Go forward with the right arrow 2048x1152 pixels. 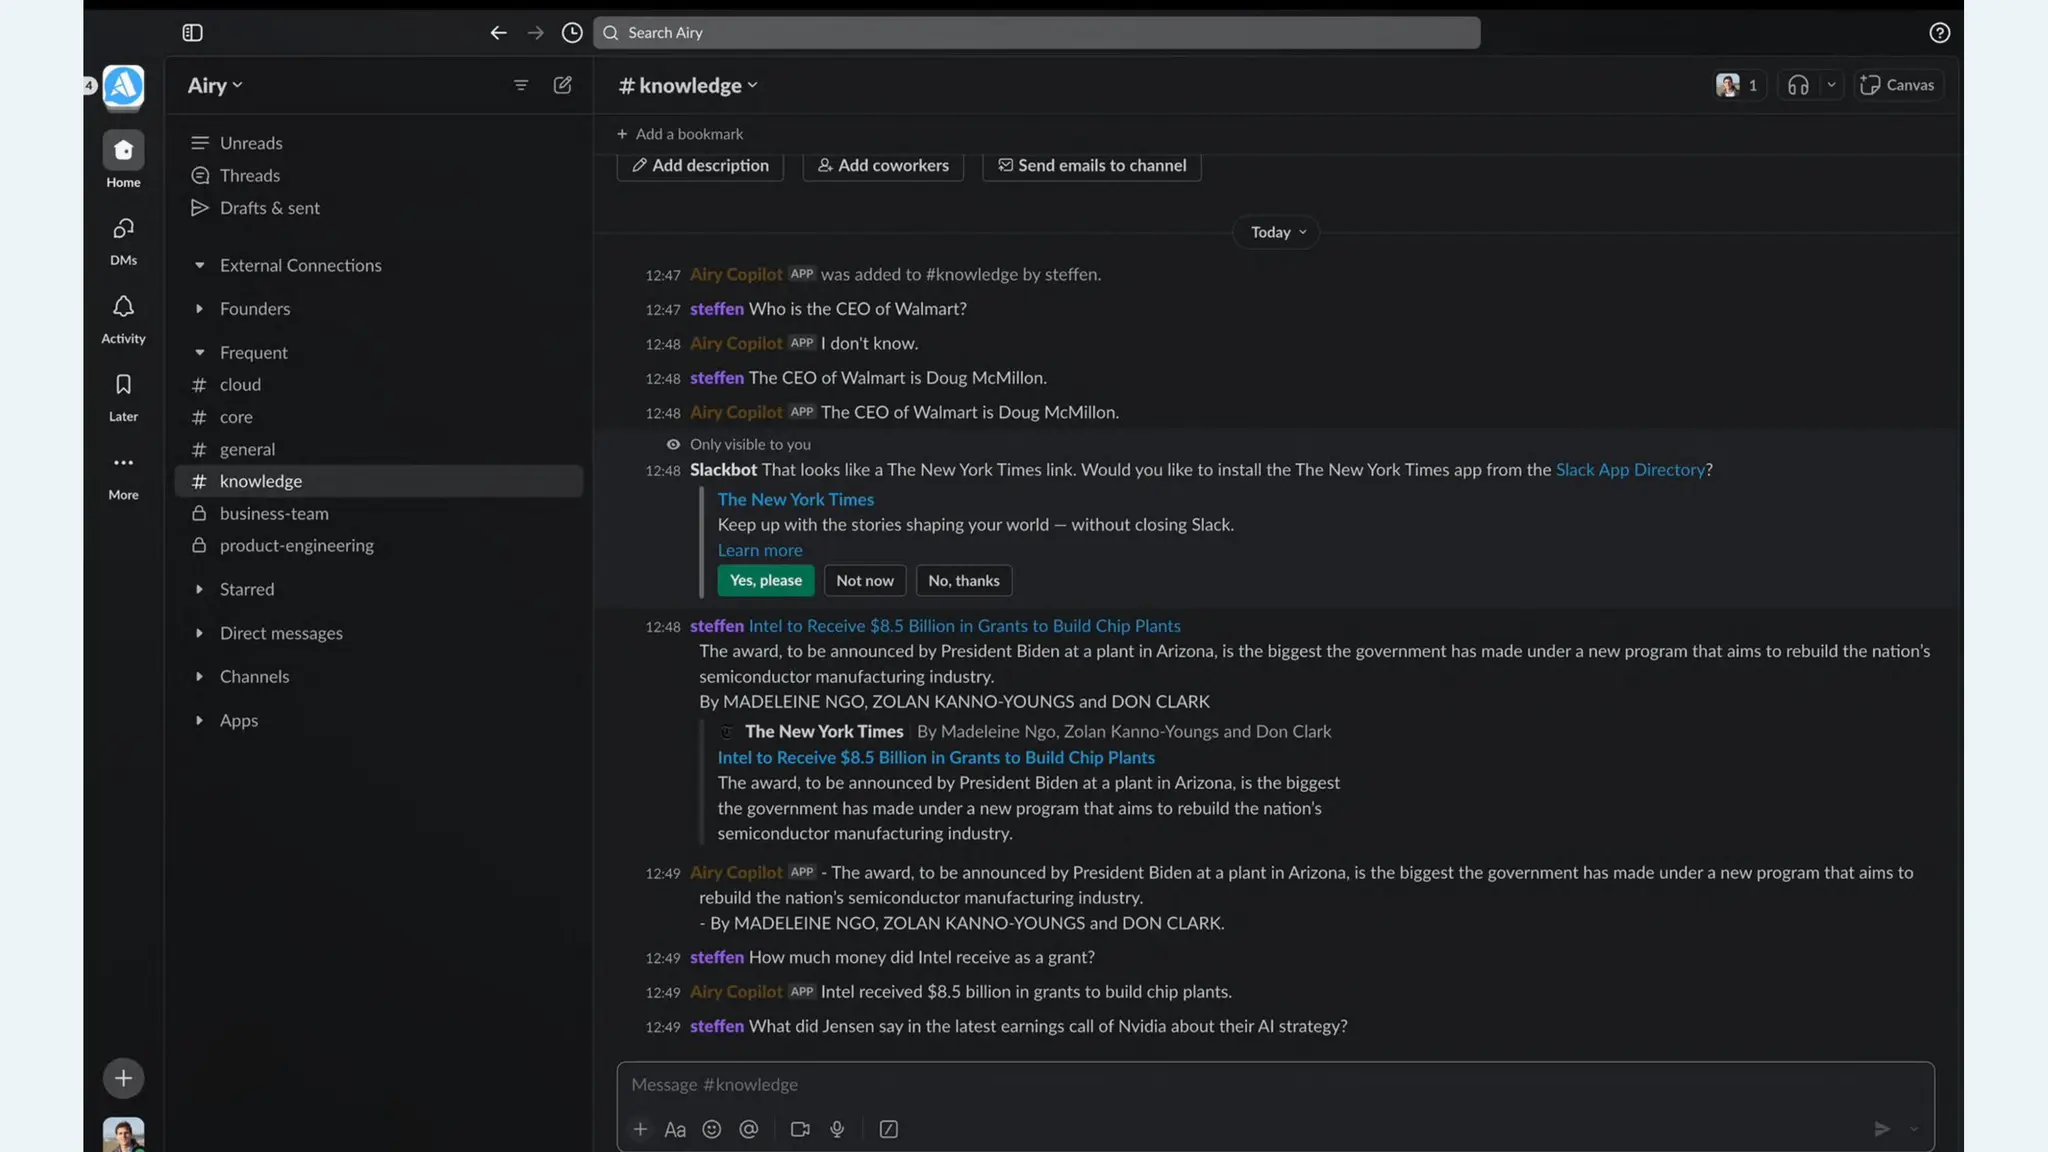(536, 33)
